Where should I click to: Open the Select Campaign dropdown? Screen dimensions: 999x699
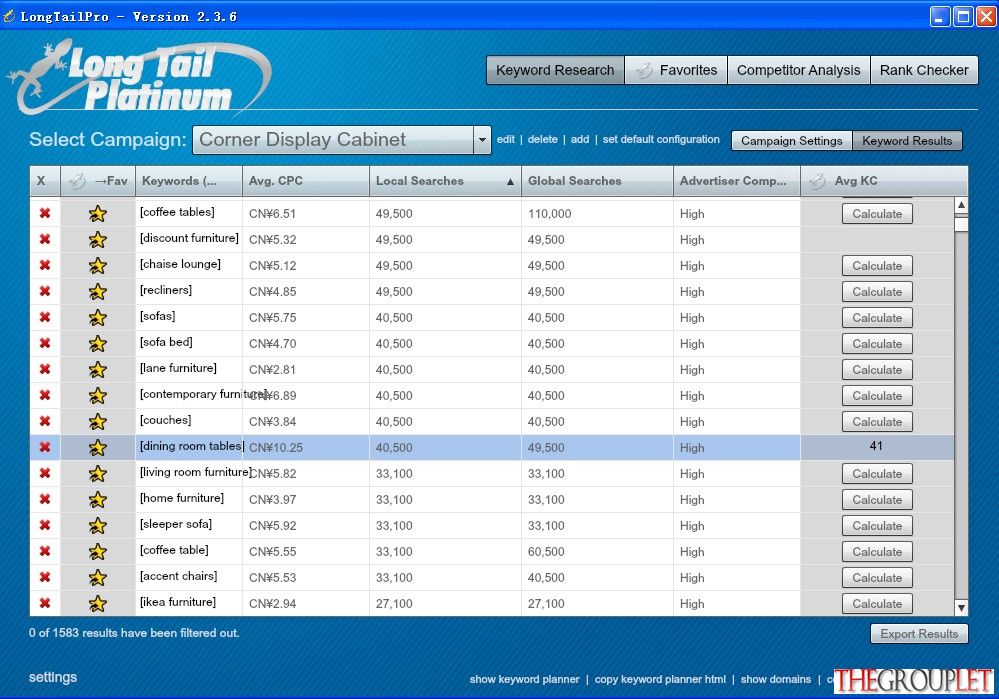[482, 140]
